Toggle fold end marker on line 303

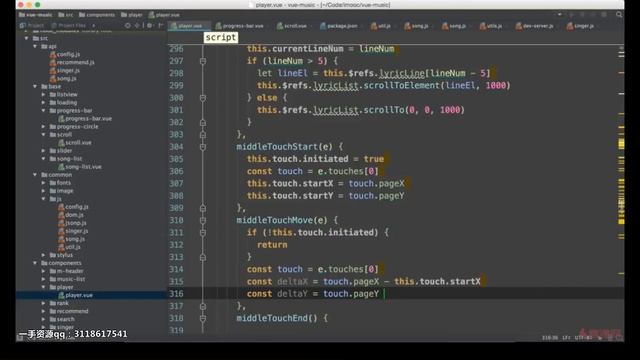pos(202,134)
